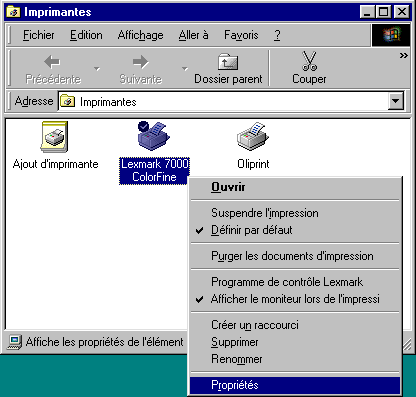Click the address bar folder icon
This screenshot has height=397, width=416.
pos(68,101)
